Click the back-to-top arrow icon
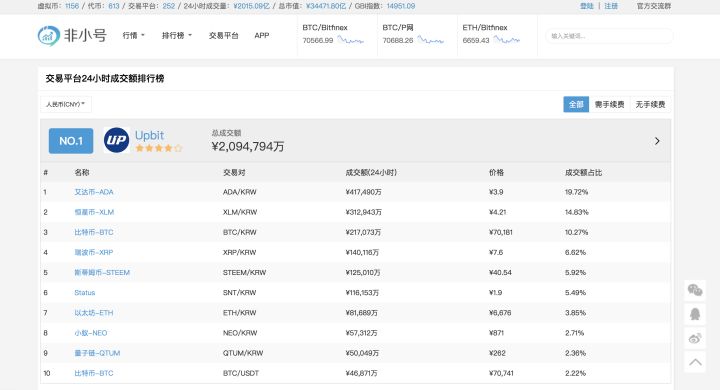This screenshot has height=390, width=720. pos(695,362)
